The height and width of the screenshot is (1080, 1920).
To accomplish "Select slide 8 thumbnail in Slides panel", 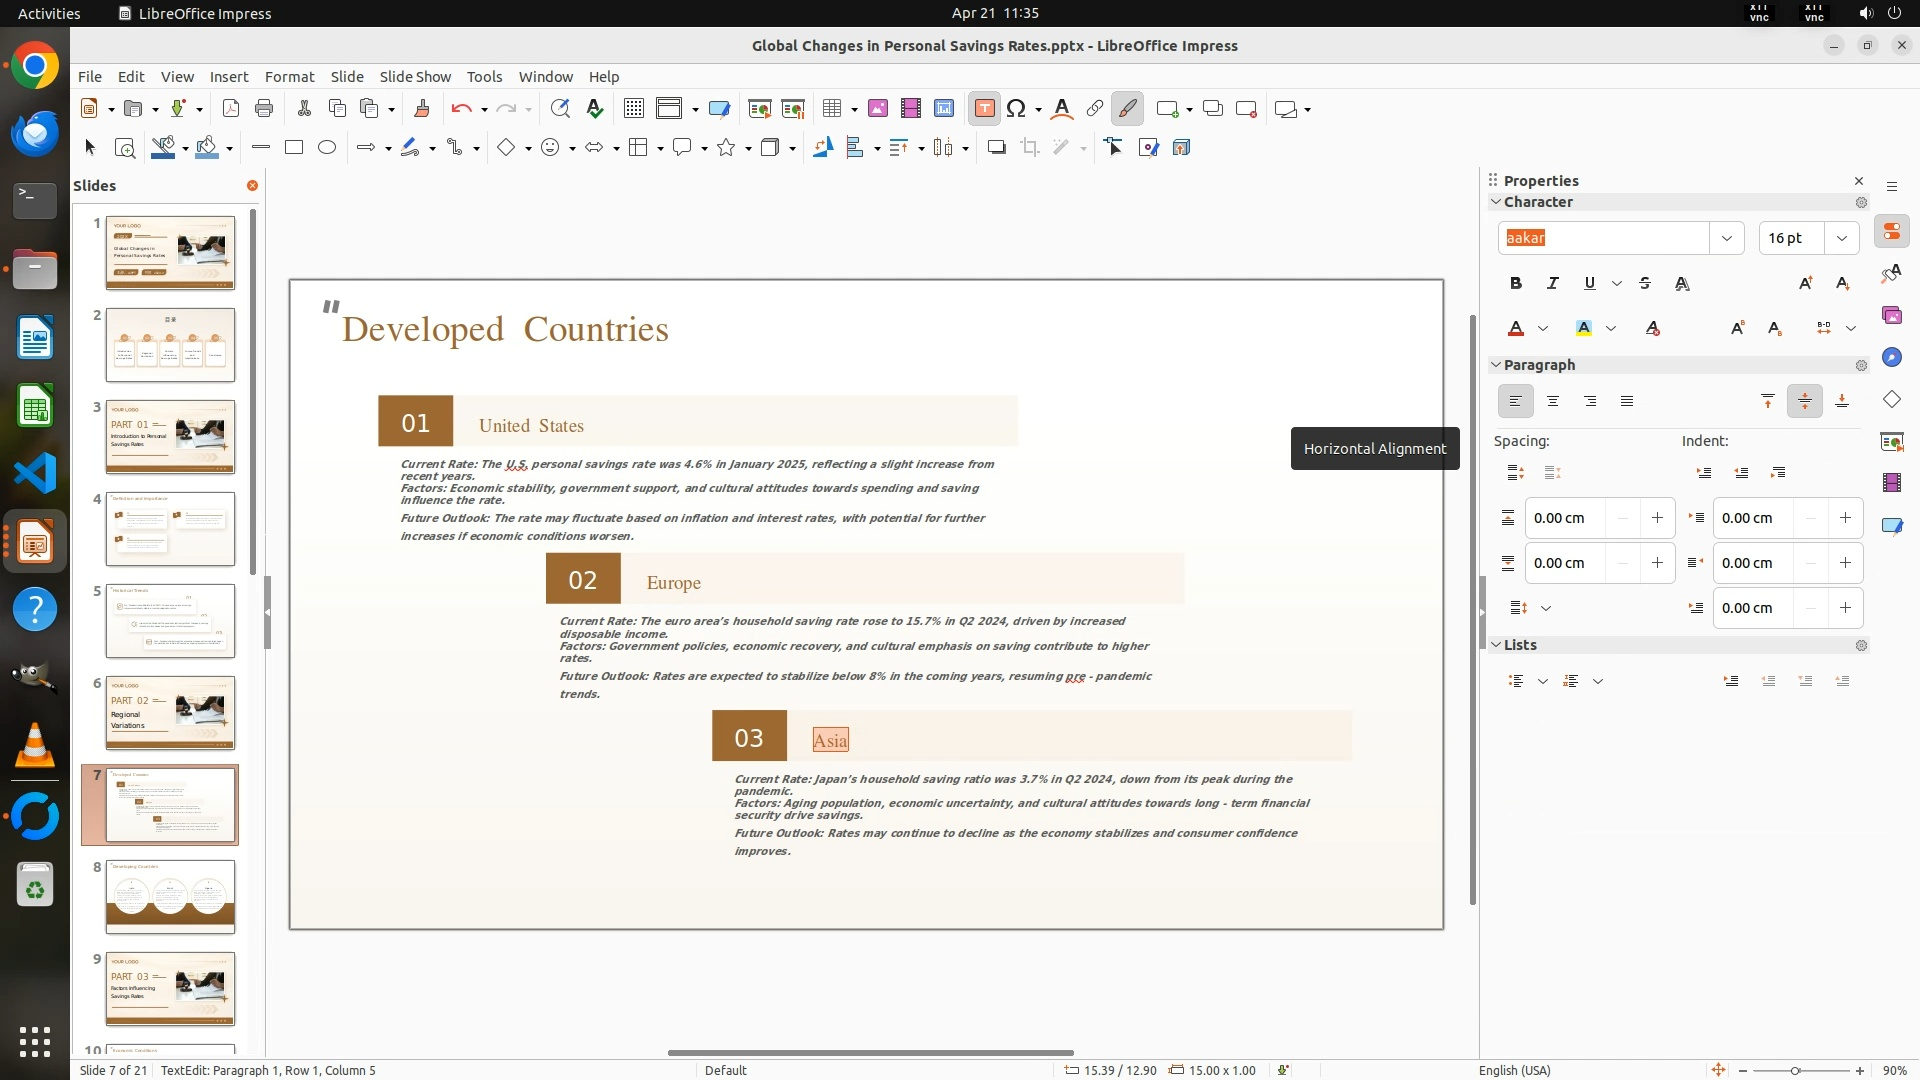I will point(170,897).
